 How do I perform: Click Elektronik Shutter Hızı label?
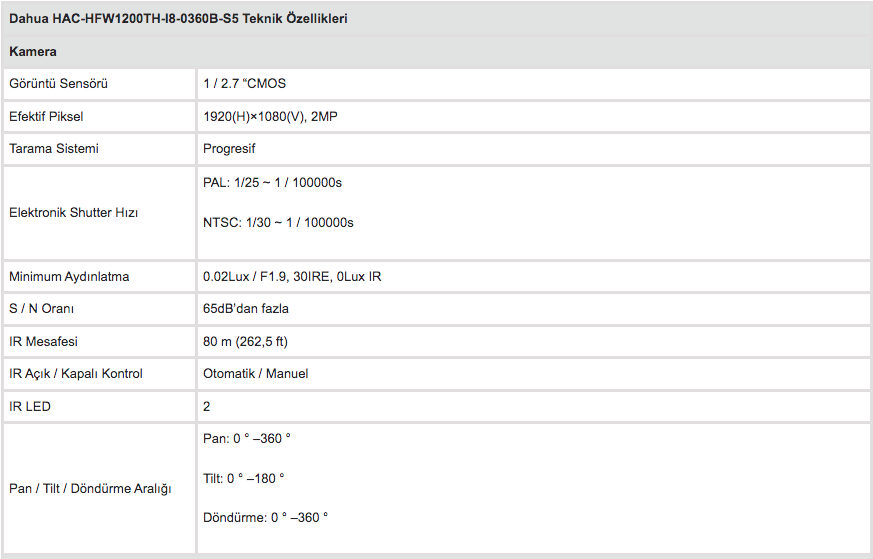click(x=74, y=213)
